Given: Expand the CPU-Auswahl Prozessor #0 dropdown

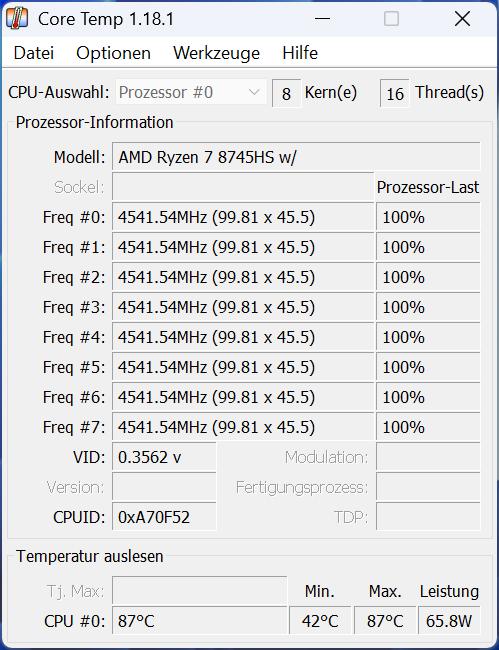Looking at the screenshot, I should pos(191,92).
